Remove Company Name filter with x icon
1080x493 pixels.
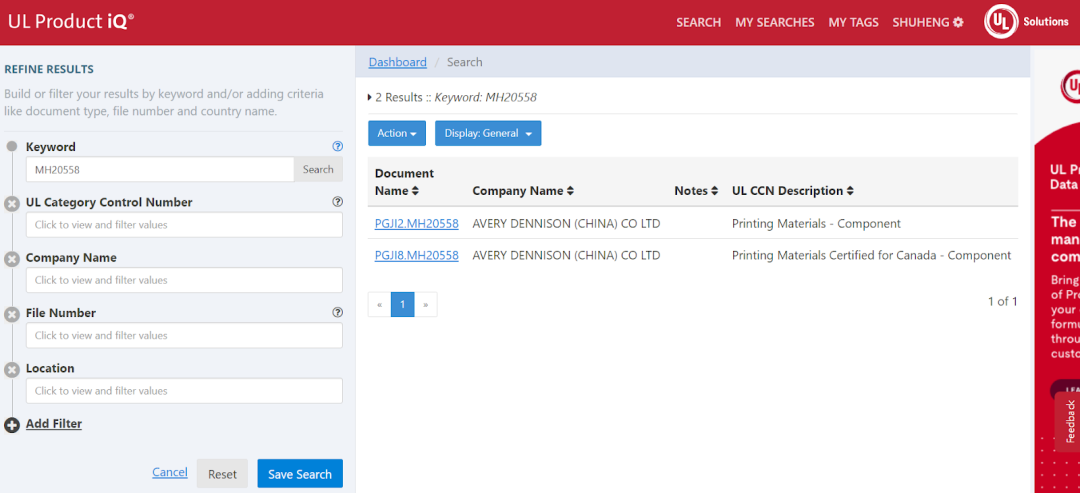coord(12,259)
